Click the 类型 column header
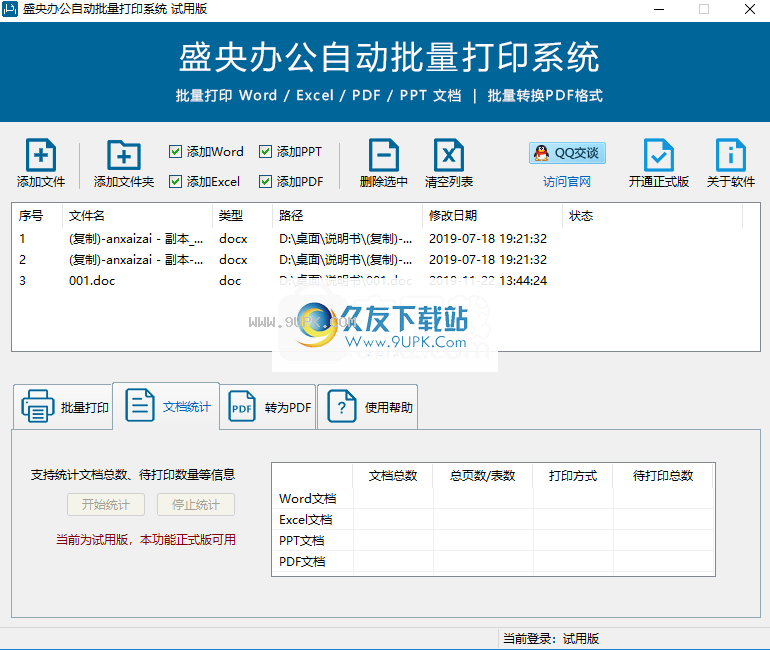Image resolution: width=770 pixels, height=650 pixels. 243,216
